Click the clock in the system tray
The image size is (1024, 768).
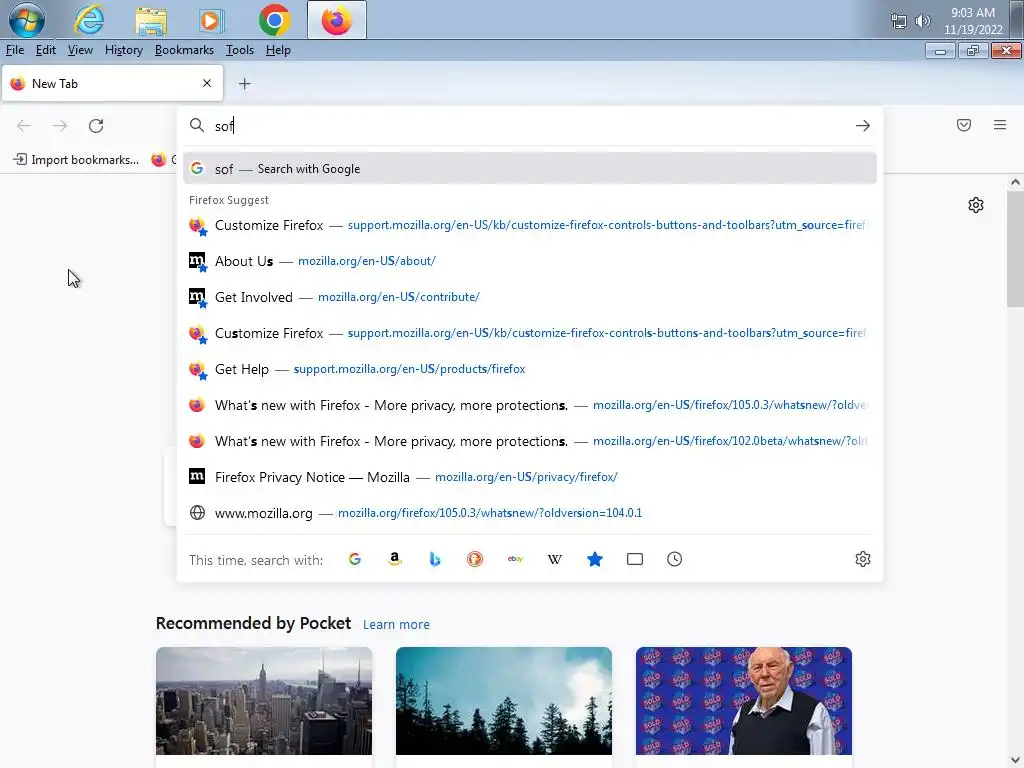click(972, 21)
